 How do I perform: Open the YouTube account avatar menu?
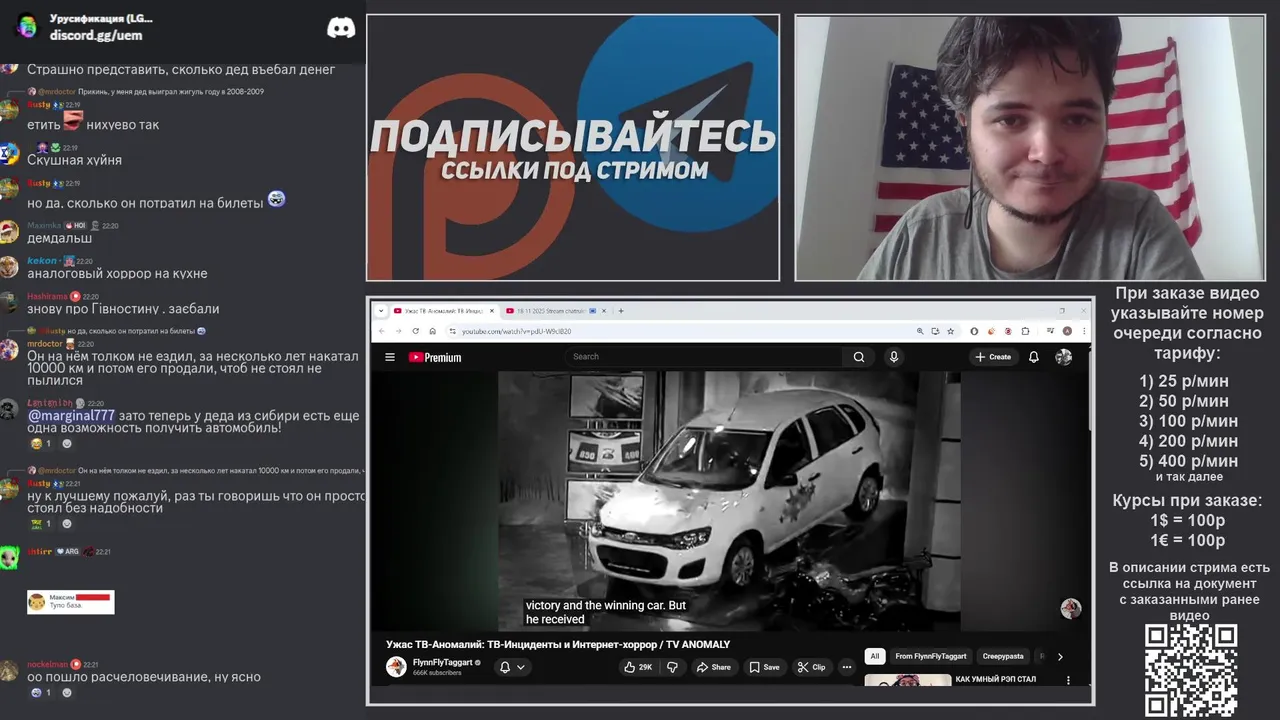pyautogui.click(x=1064, y=357)
